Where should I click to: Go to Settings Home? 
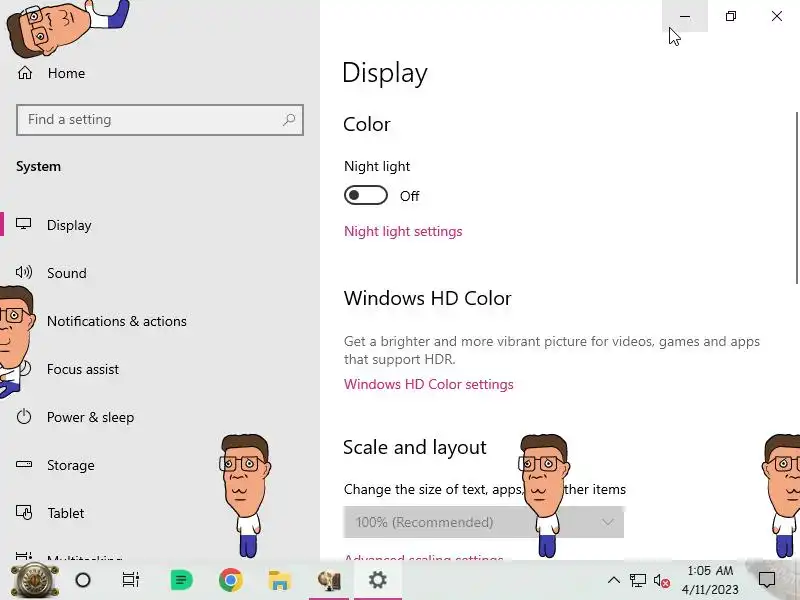coord(51,73)
